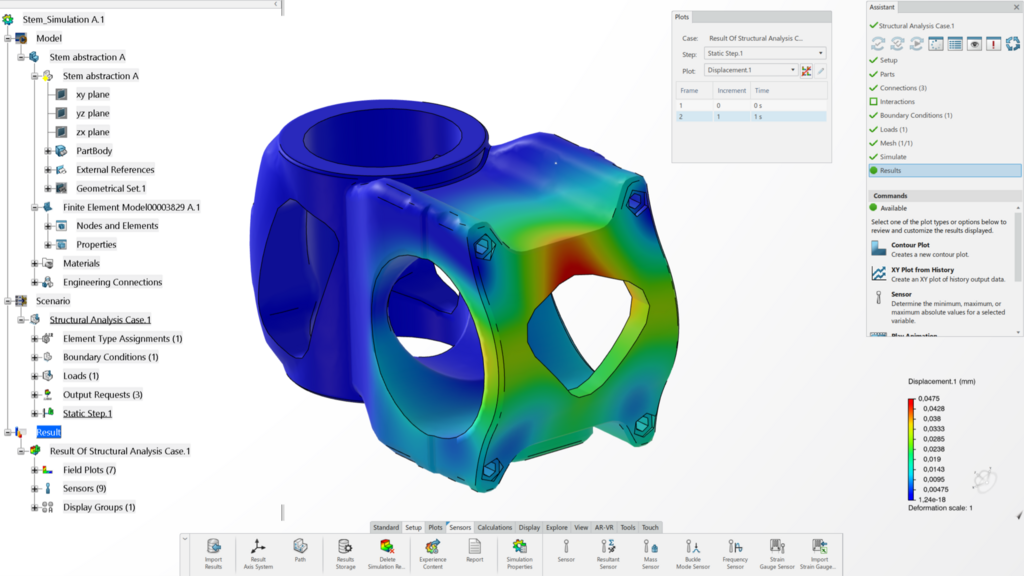Screen dimensions: 1024x576
Task: Click Delete Simulation Results icon
Action: [x=387, y=547]
